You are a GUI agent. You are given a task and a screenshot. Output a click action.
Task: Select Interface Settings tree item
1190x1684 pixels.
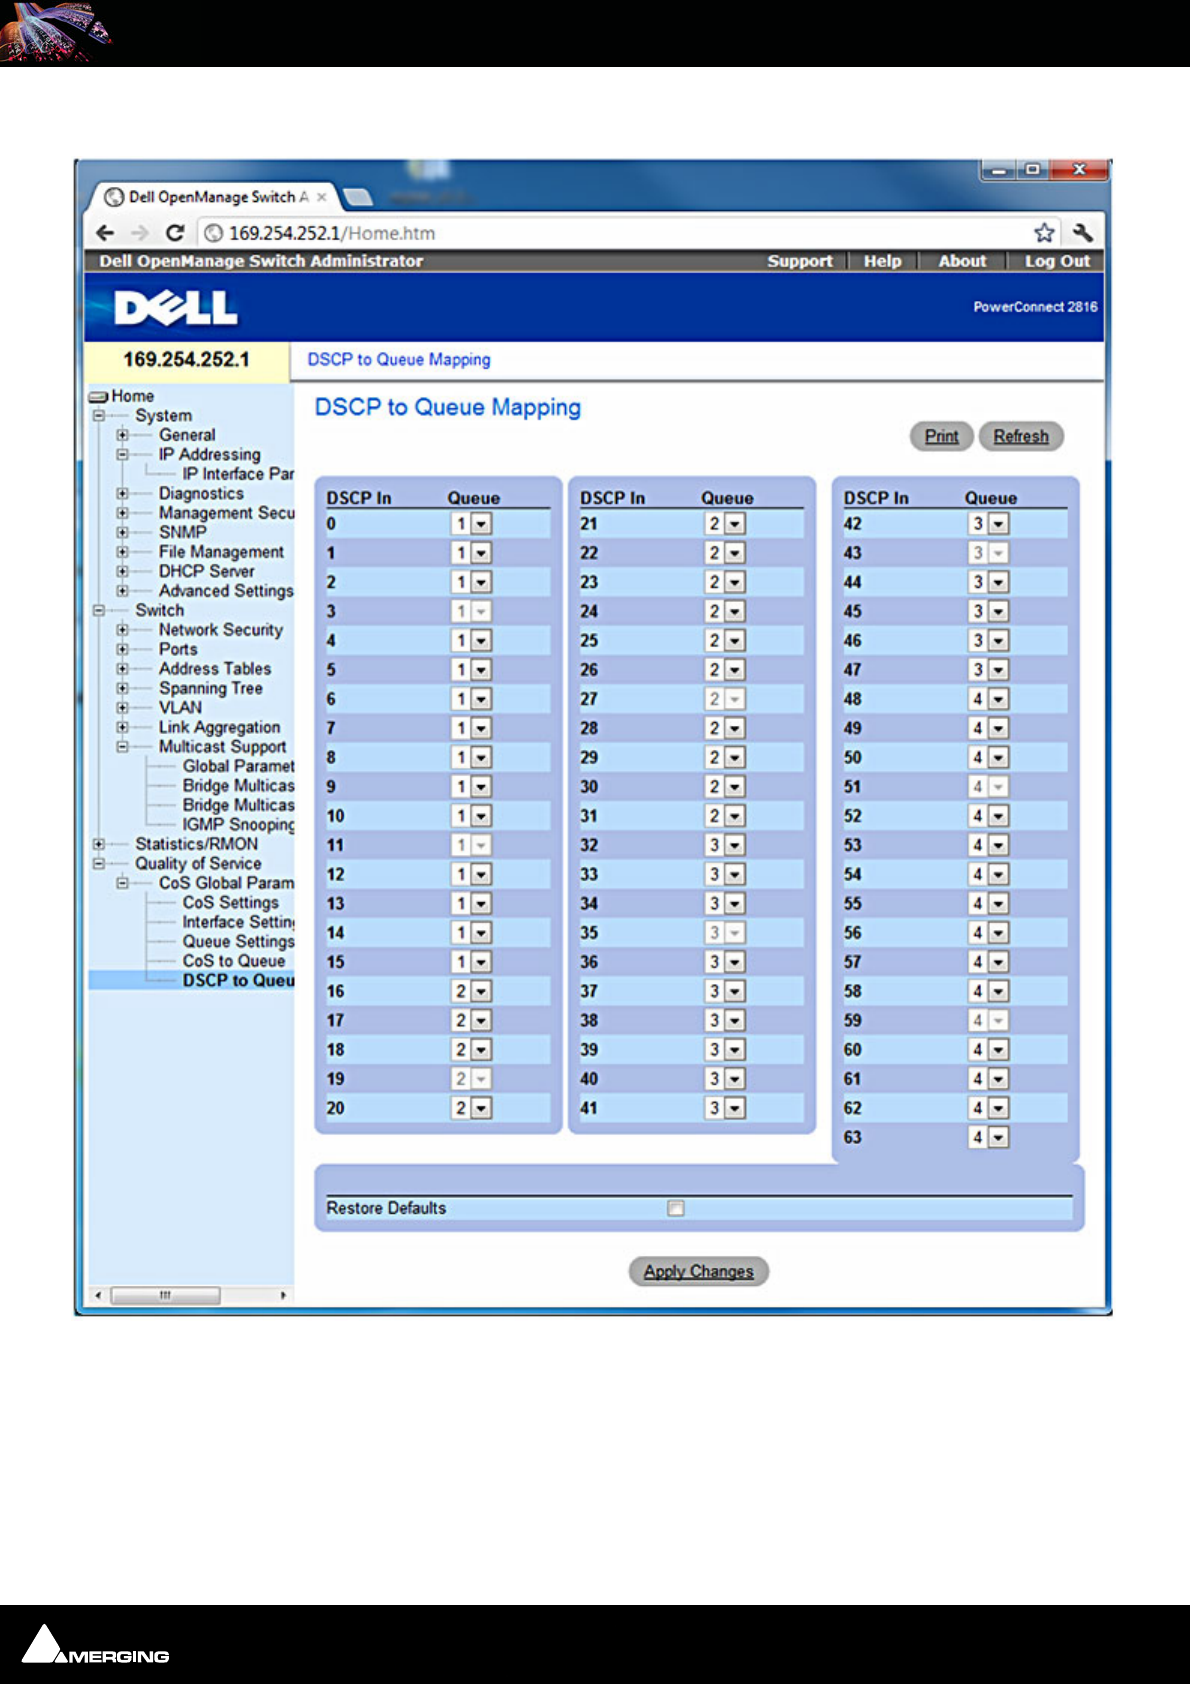point(238,922)
